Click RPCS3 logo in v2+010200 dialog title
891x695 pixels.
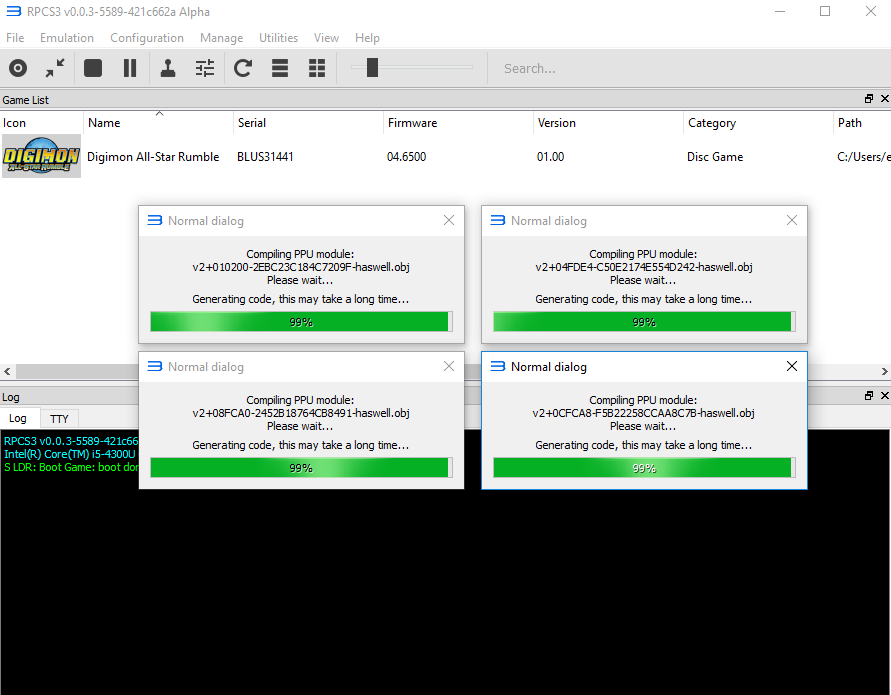[155, 220]
